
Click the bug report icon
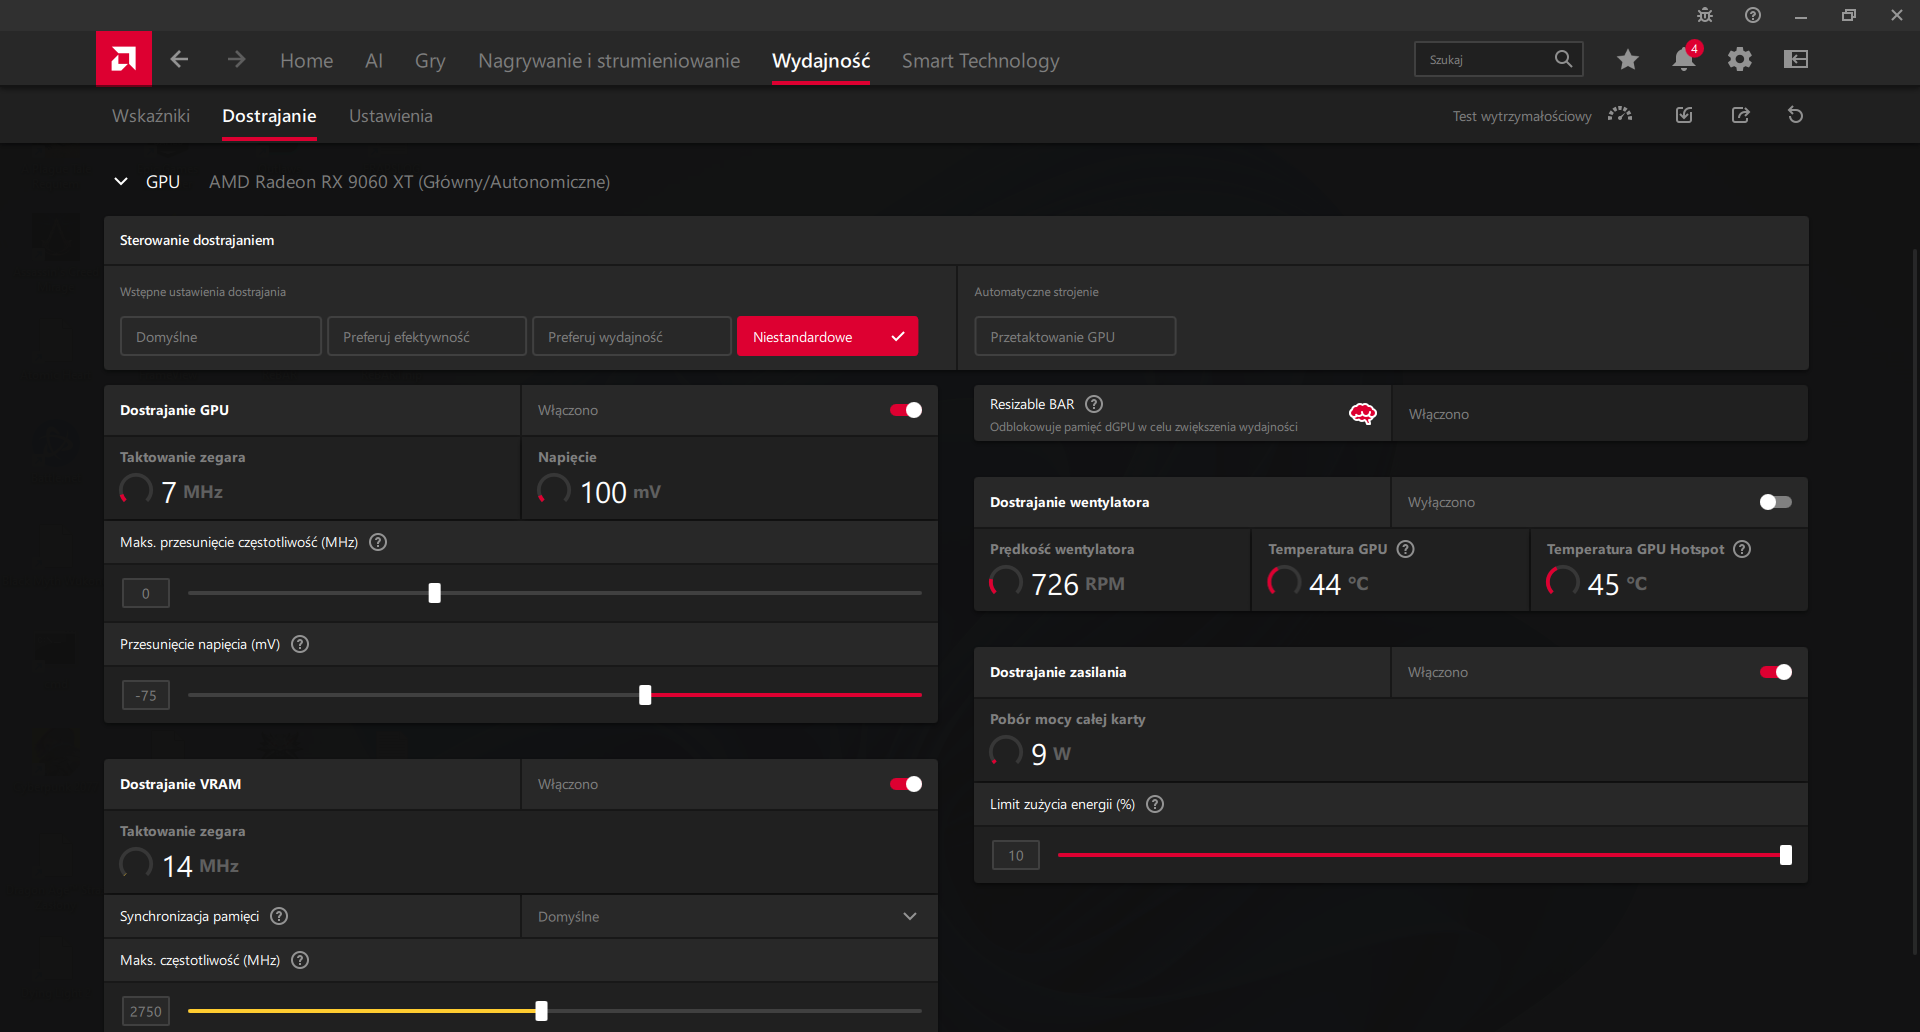click(x=1705, y=15)
